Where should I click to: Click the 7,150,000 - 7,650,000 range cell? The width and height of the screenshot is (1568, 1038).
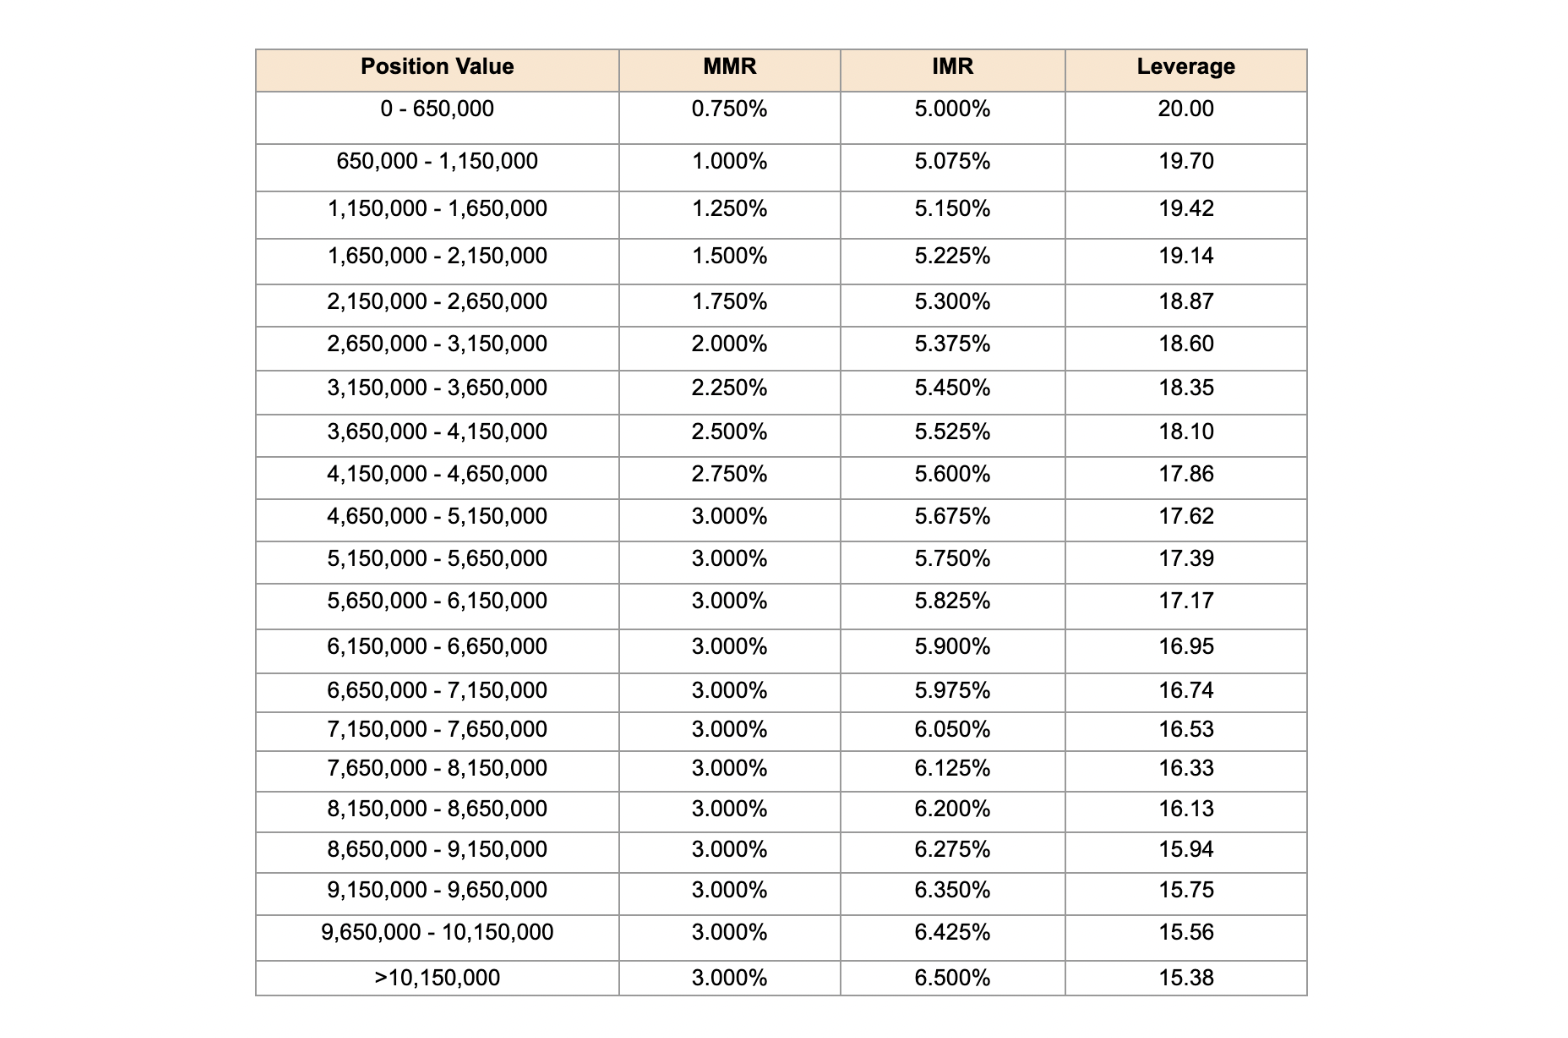coord(437,730)
